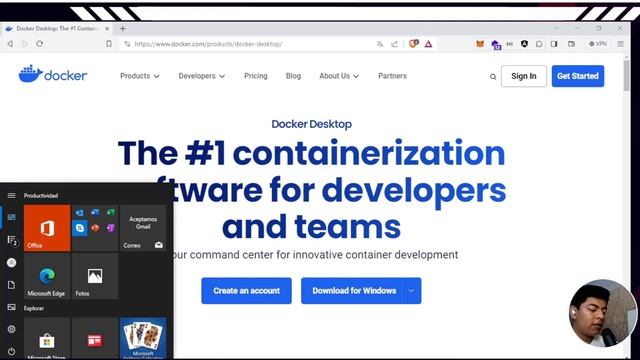Bookmark this page with the bookmark icon
640x360 pixels.
[x=109, y=44]
